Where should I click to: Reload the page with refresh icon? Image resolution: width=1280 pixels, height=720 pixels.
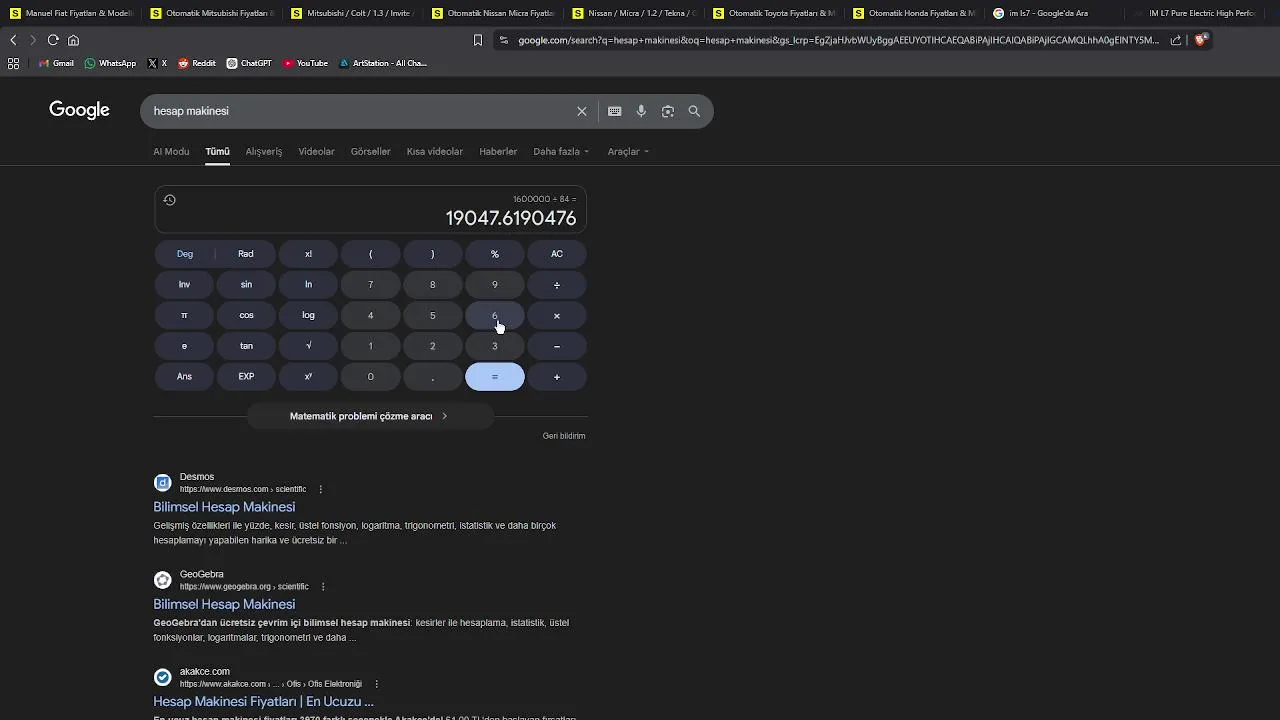pyautogui.click(x=53, y=40)
